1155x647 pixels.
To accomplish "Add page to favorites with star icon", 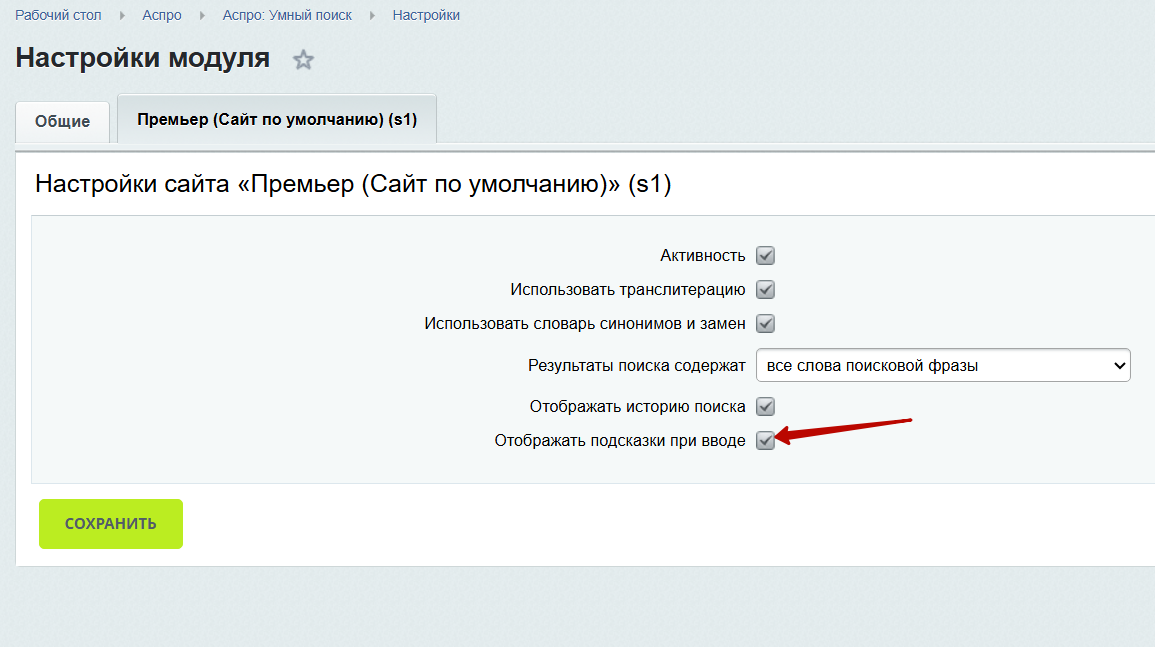I will tap(303, 60).
